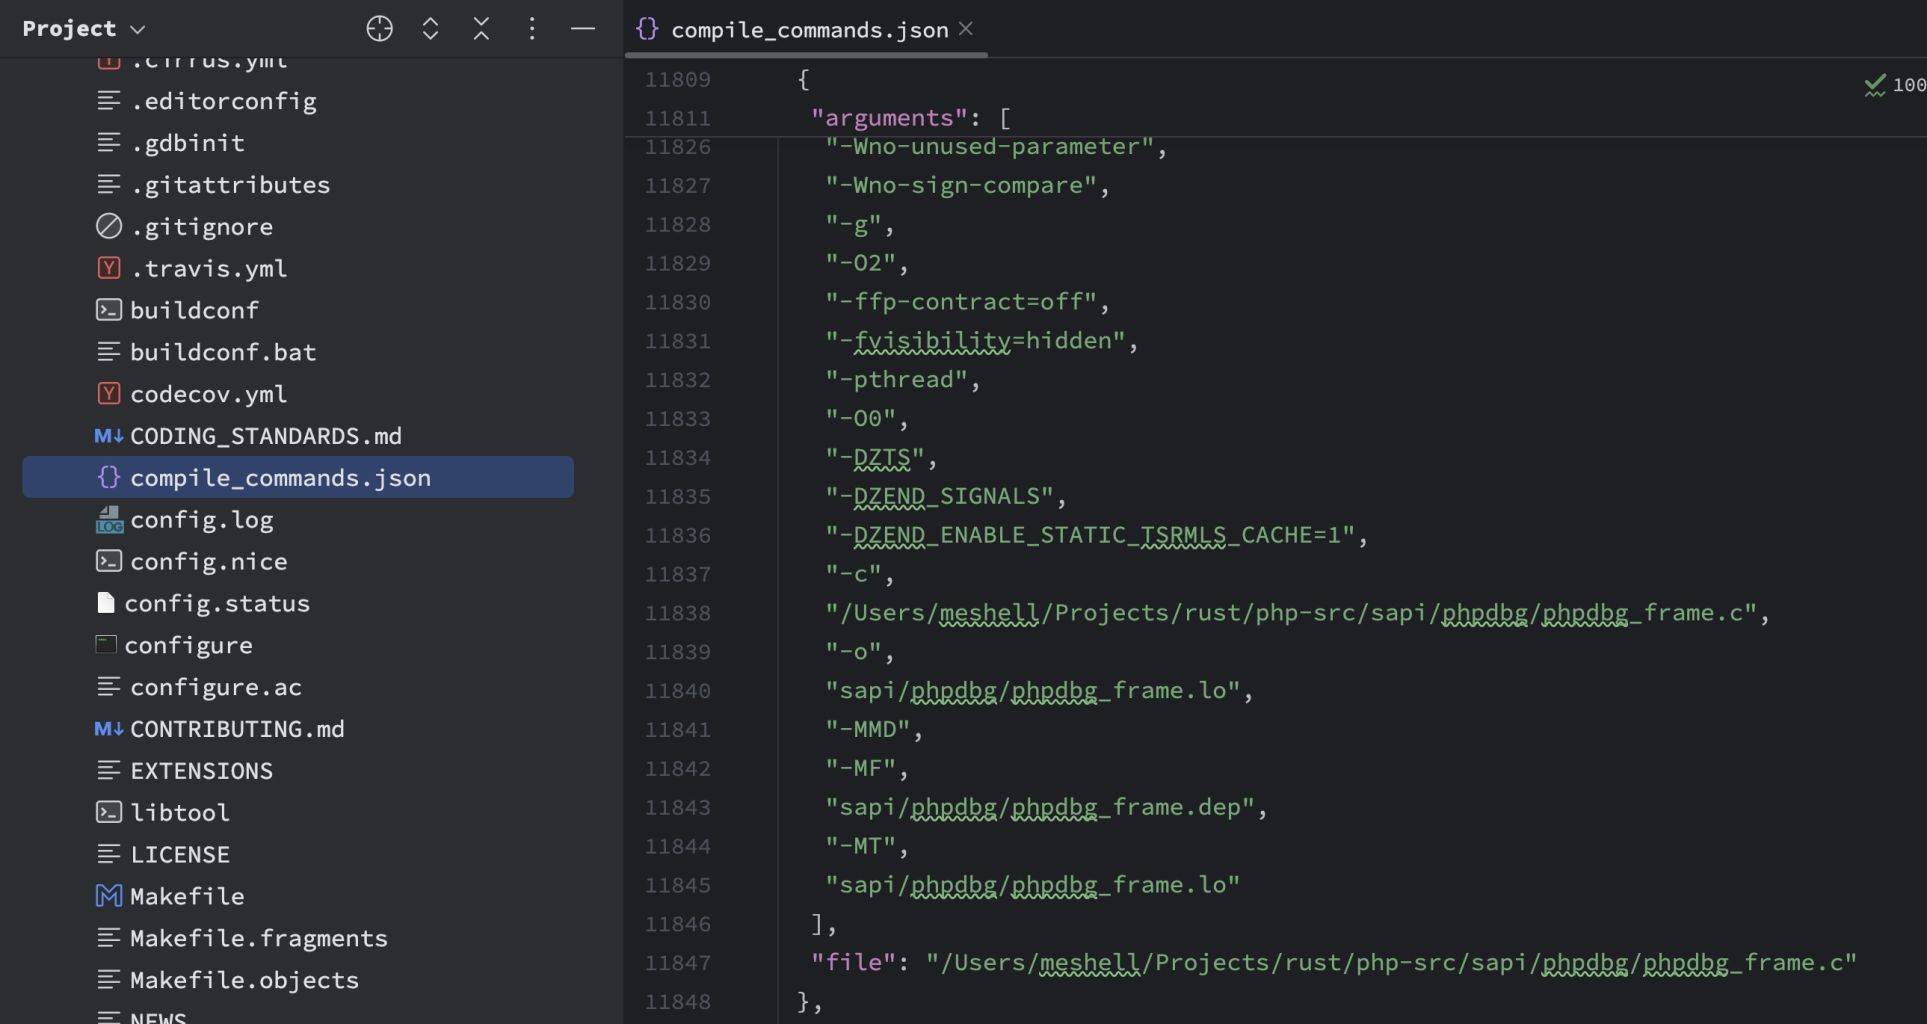The height and width of the screenshot is (1024, 1927).
Task: Click the config.status file icon
Action: [x=105, y=603]
